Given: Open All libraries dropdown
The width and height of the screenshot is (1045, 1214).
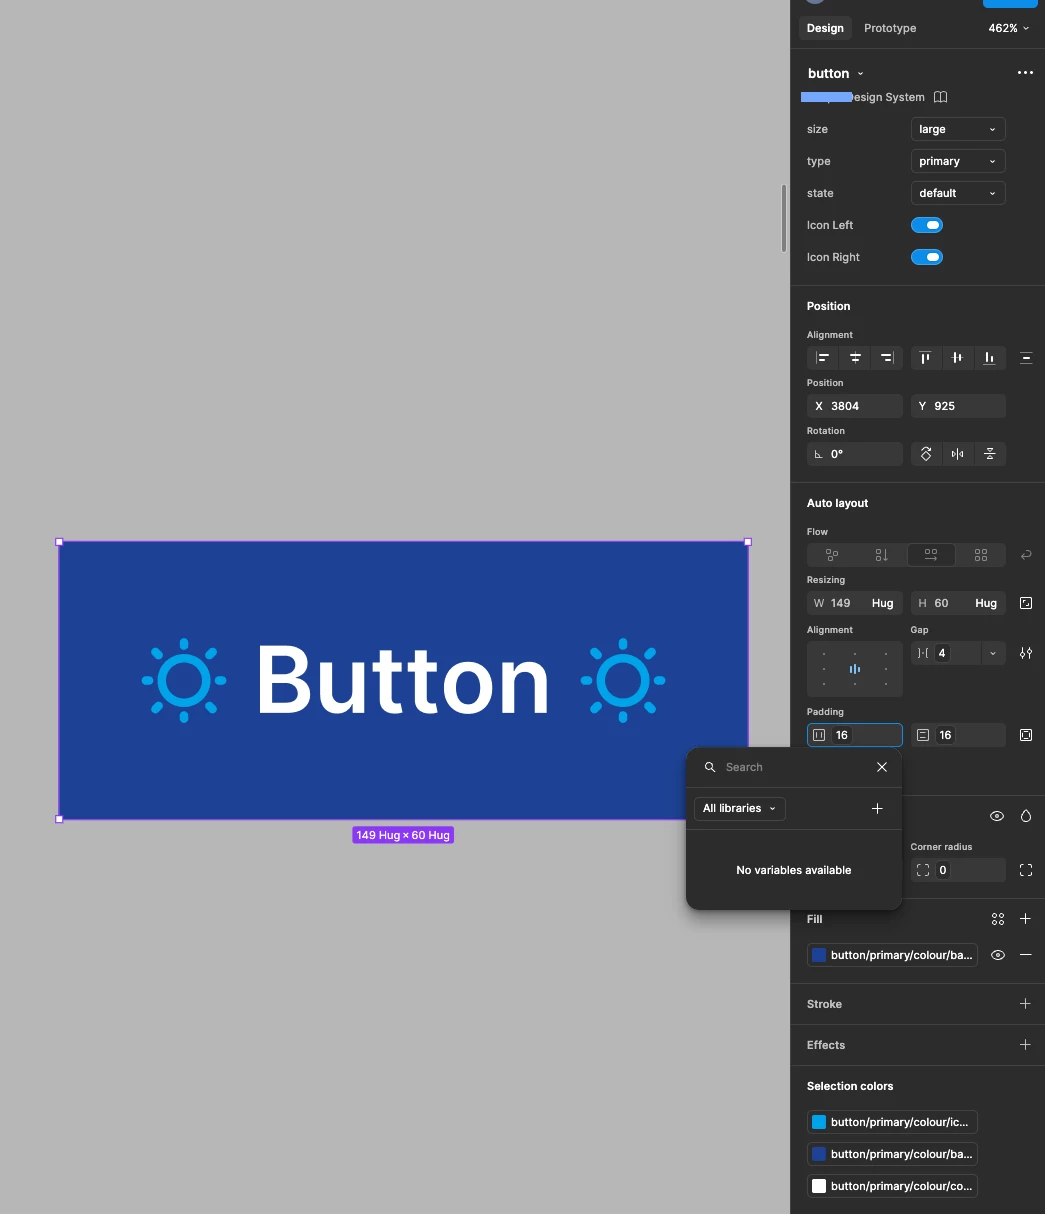Looking at the screenshot, I should [740, 808].
